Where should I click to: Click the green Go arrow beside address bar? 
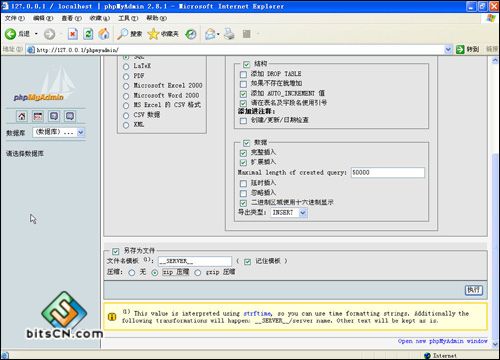pyautogui.click(x=460, y=49)
